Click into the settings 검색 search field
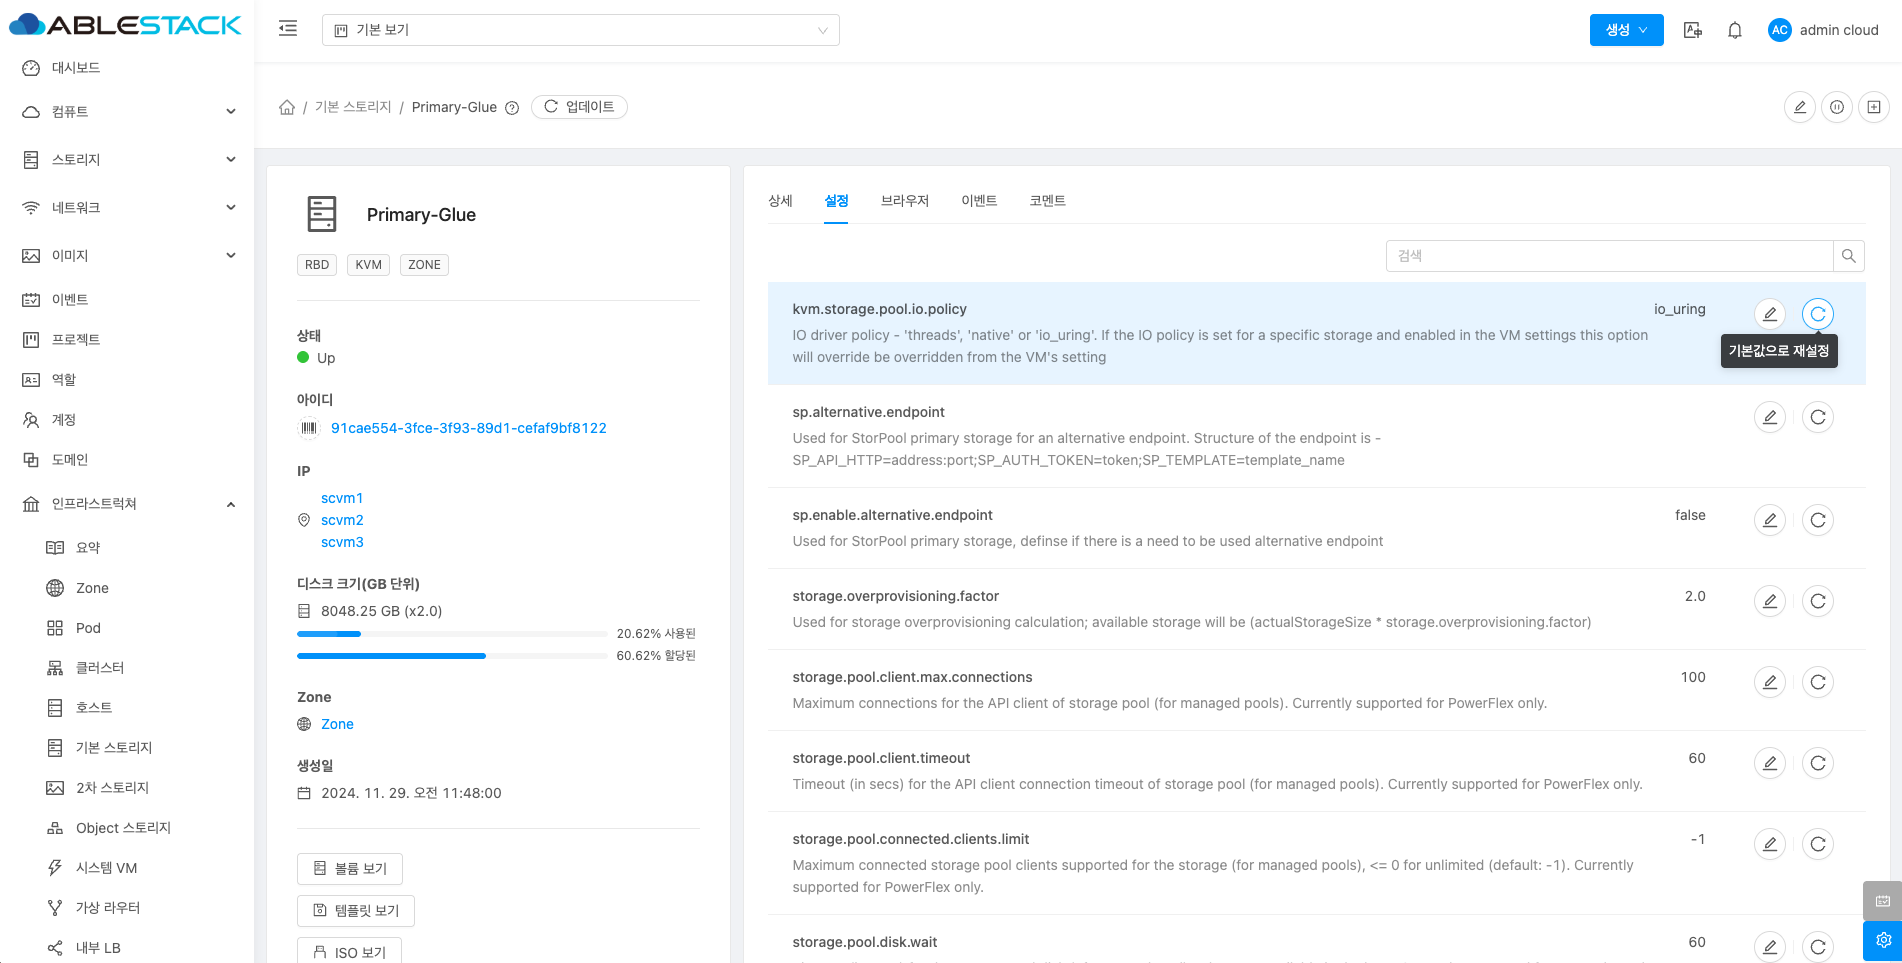The image size is (1902, 963). [1608, 256]
